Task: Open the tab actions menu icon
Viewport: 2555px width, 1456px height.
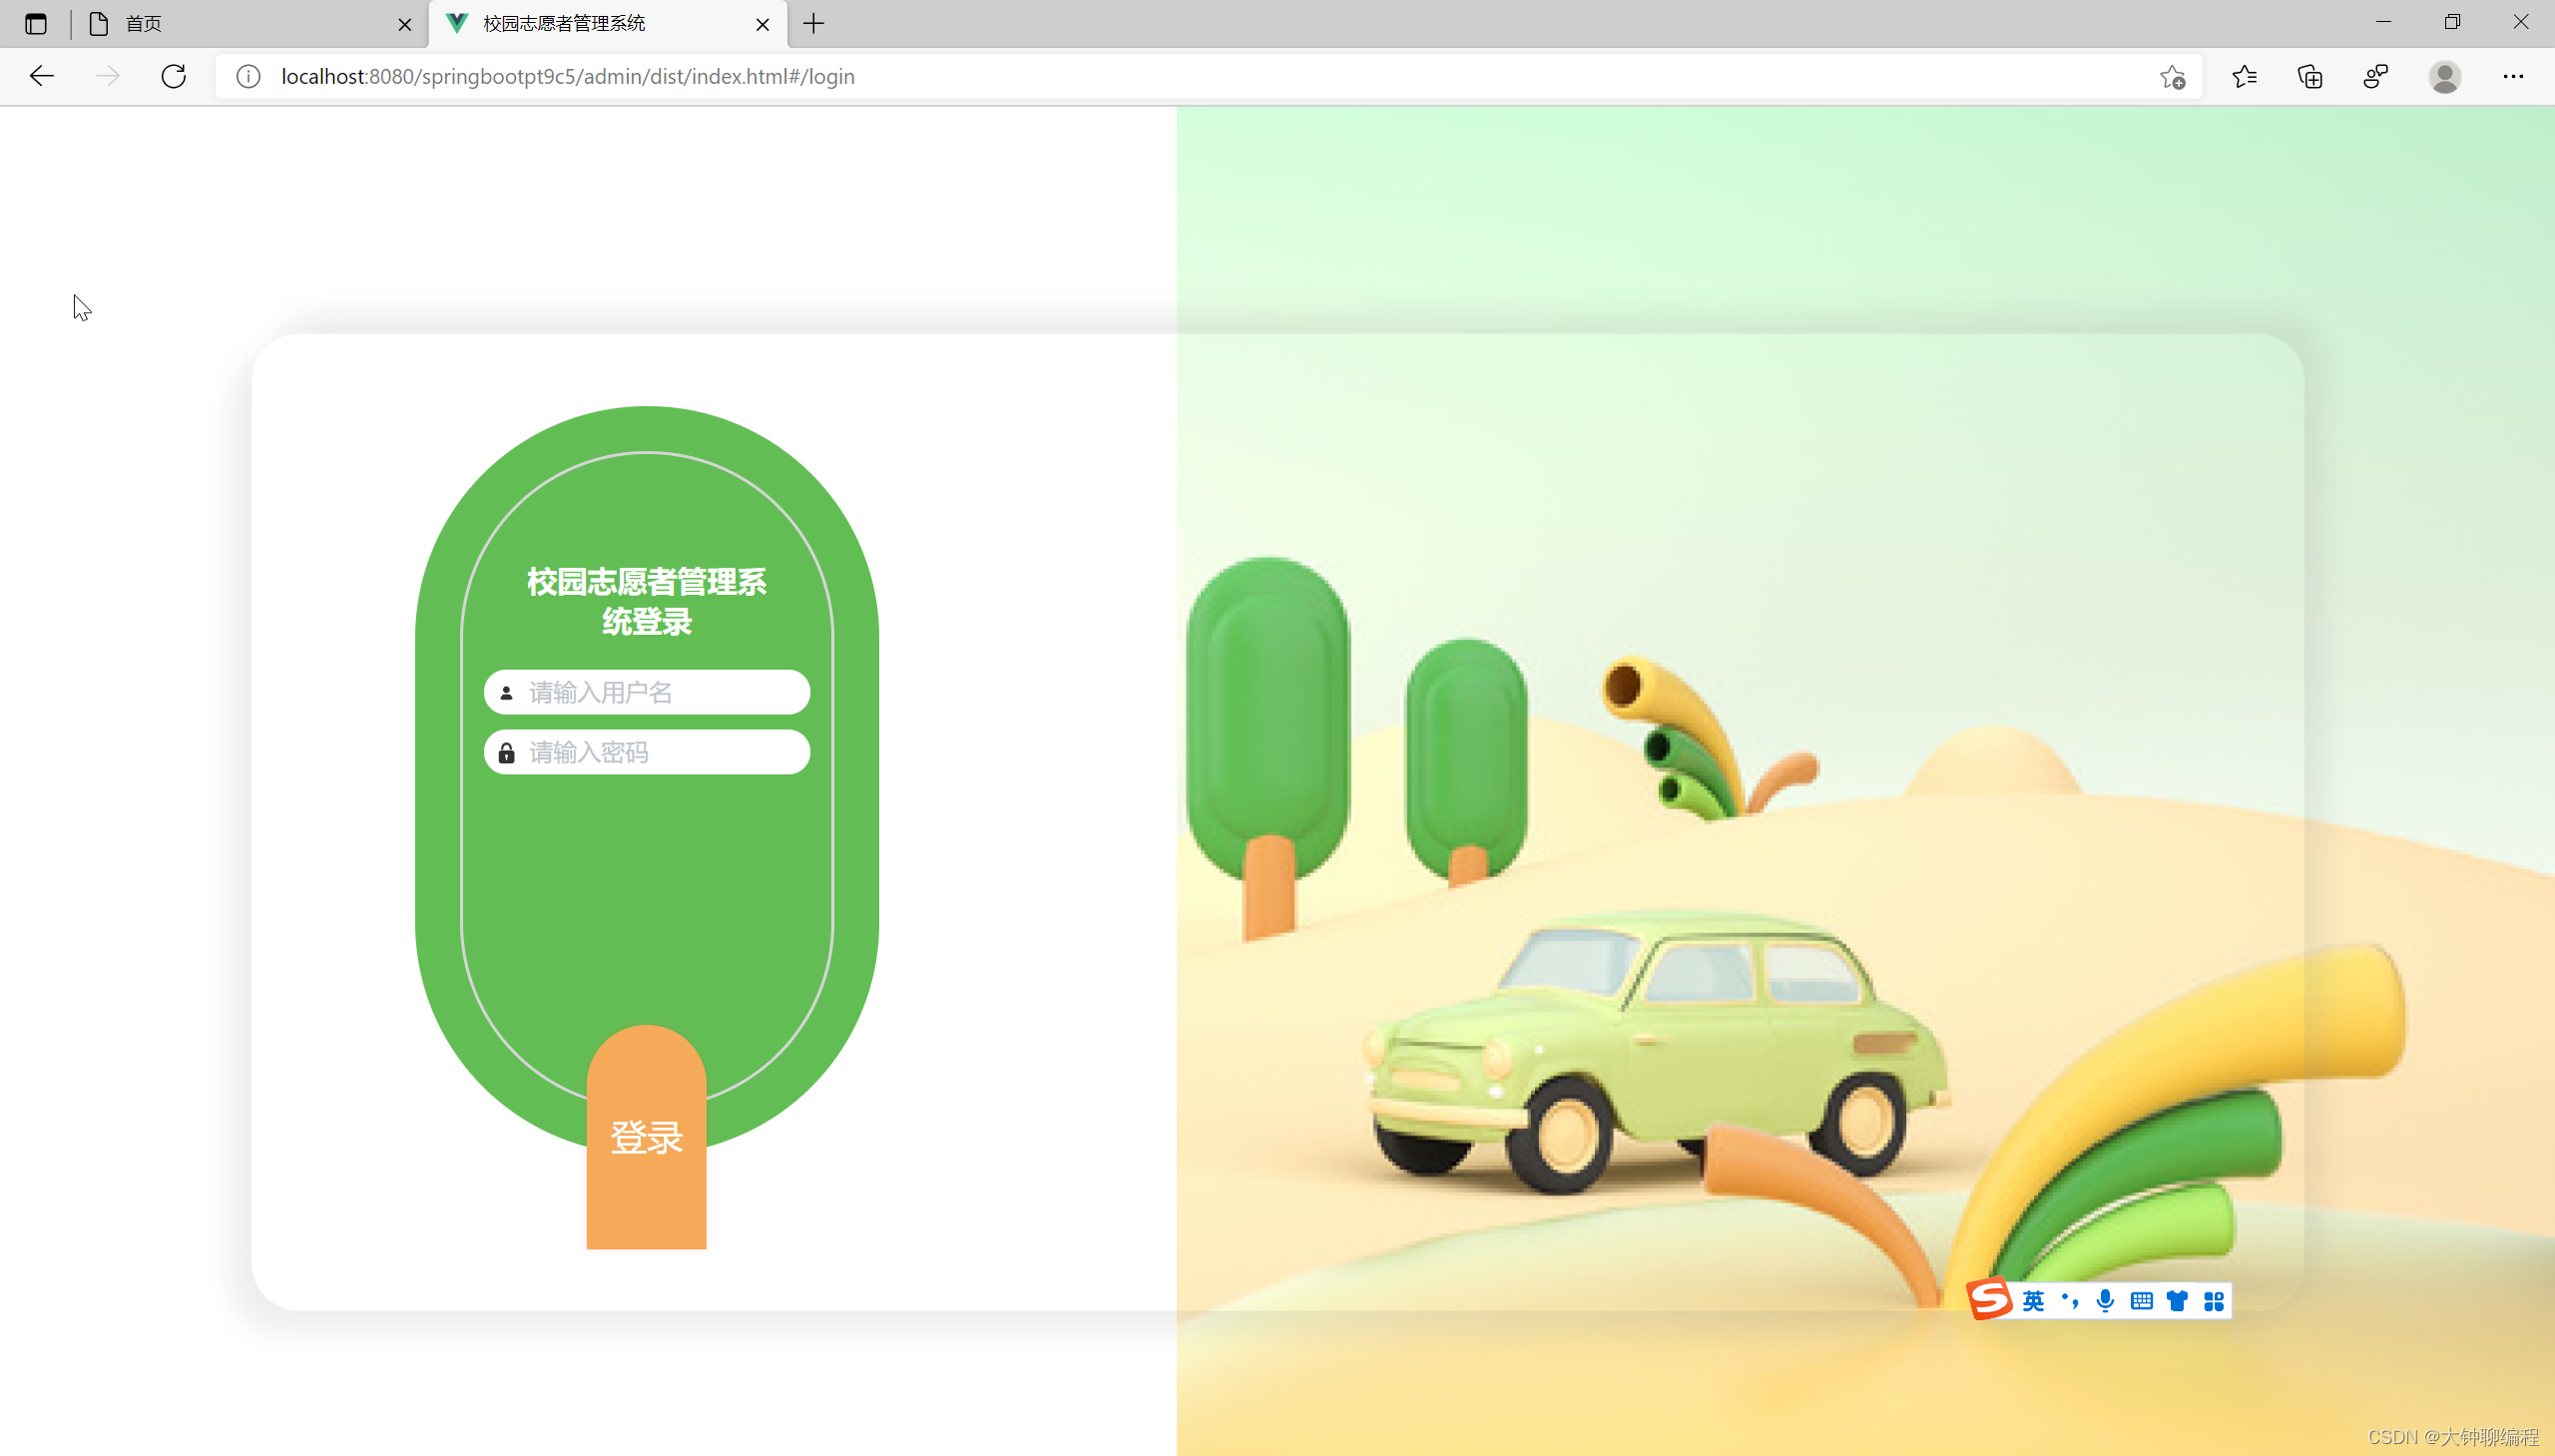Action: (36, 23)
